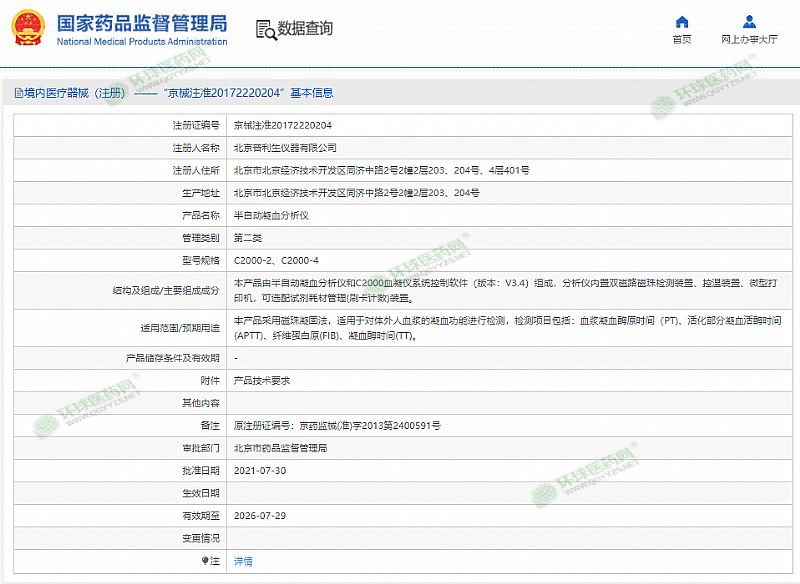Click National Medical Products Administration English subtitle

pos(141,42)
